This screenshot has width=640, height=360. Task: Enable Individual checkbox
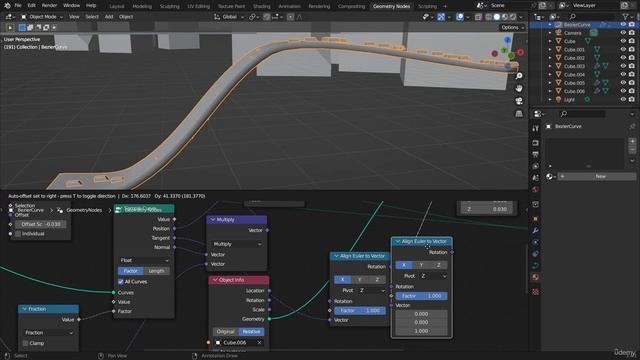[18, 234]
